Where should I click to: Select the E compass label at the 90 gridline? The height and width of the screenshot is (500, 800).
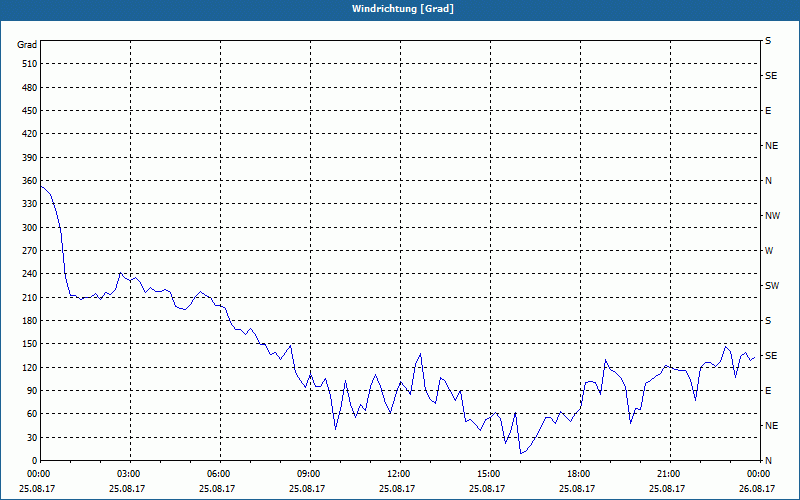tap(768, 390)
